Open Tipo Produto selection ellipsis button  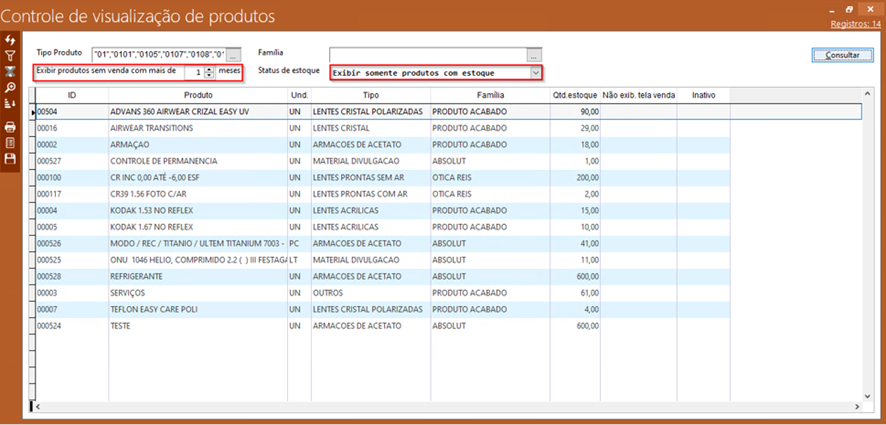pos(234,54)
